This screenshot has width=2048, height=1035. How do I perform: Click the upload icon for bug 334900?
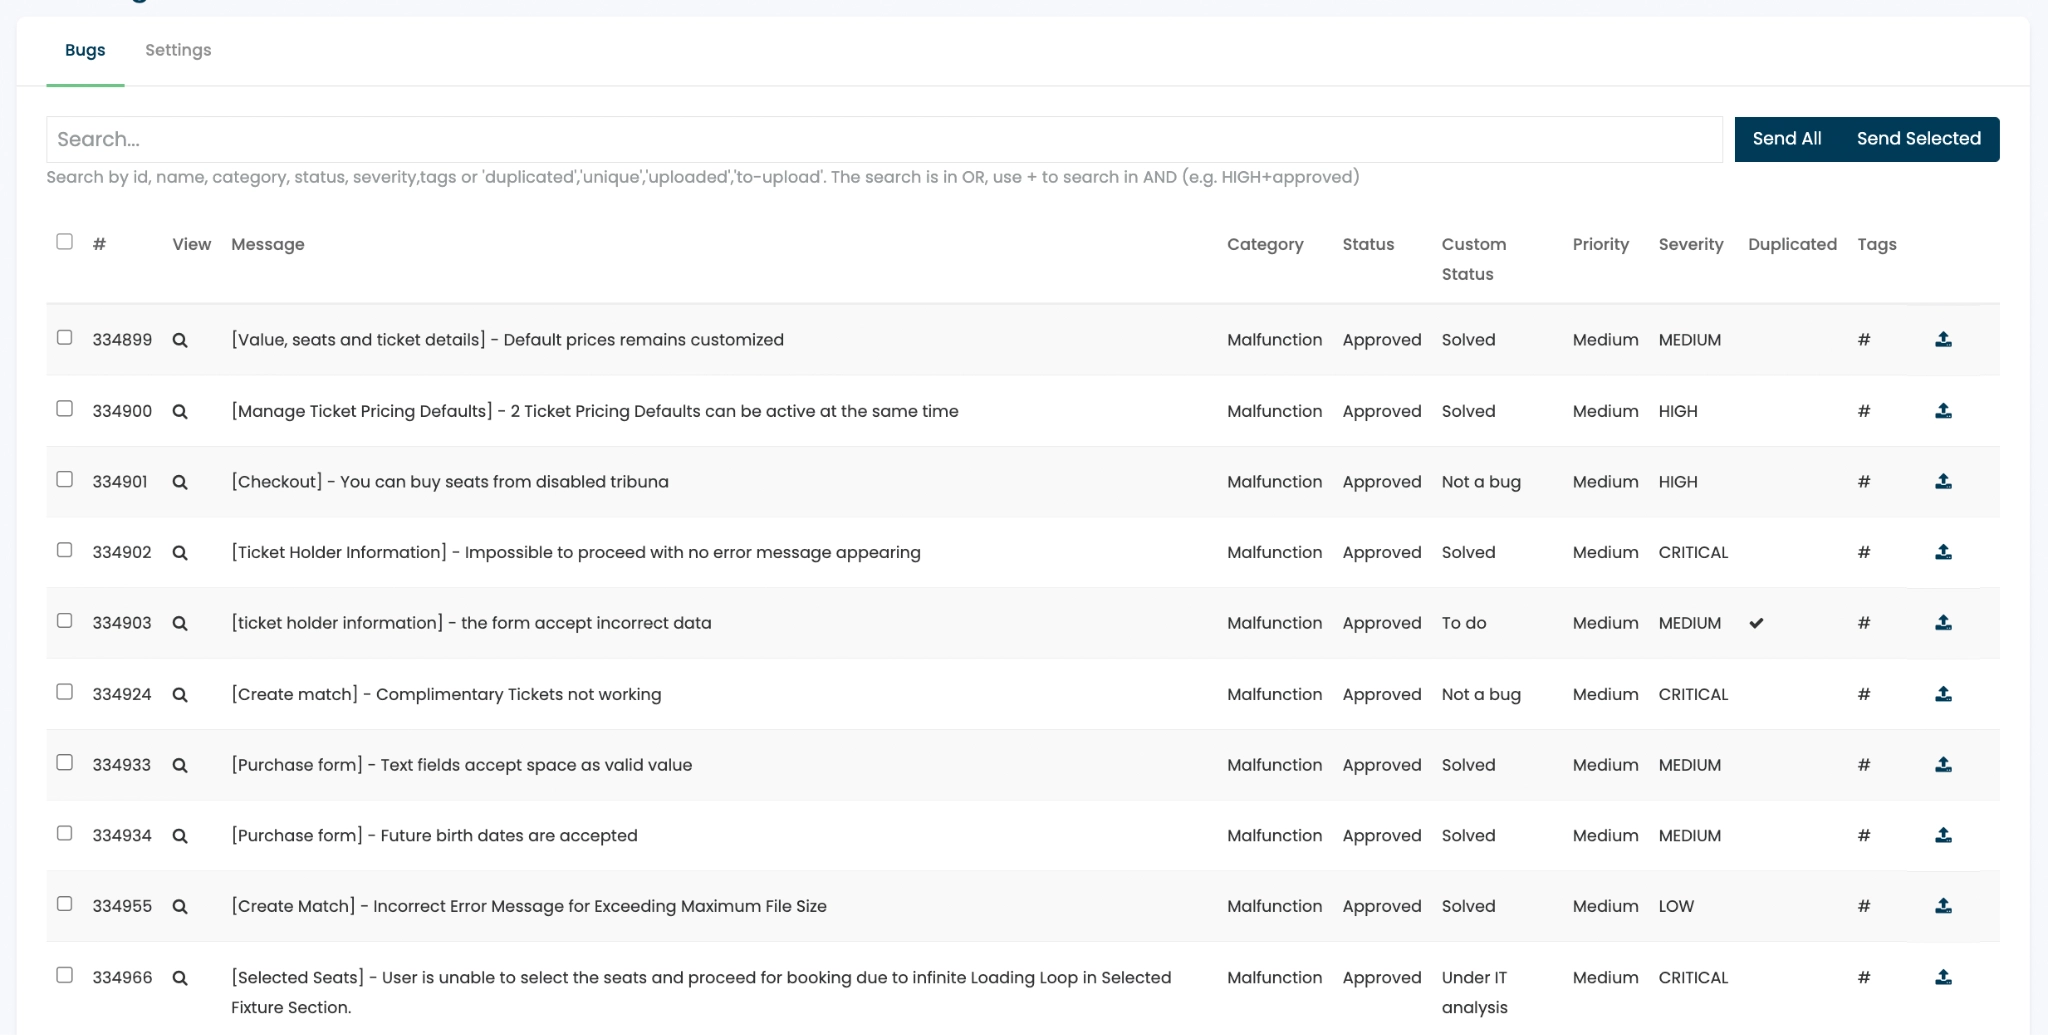click(x=1943, y=411)
